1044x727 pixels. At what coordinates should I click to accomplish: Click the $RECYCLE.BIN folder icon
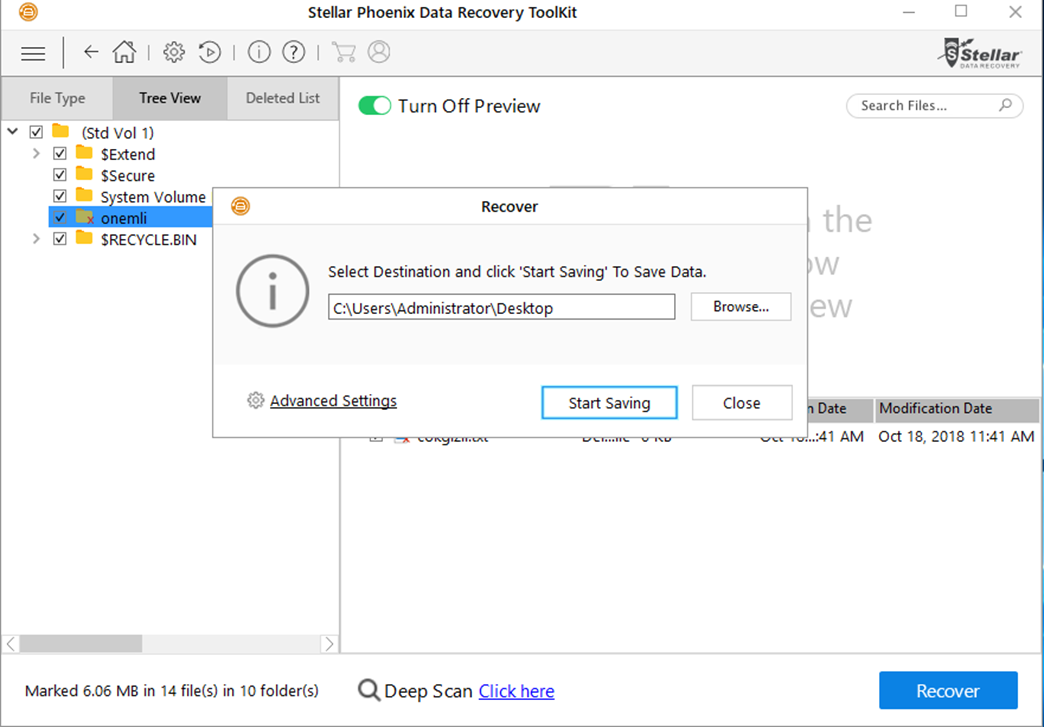tap(84, 238)
